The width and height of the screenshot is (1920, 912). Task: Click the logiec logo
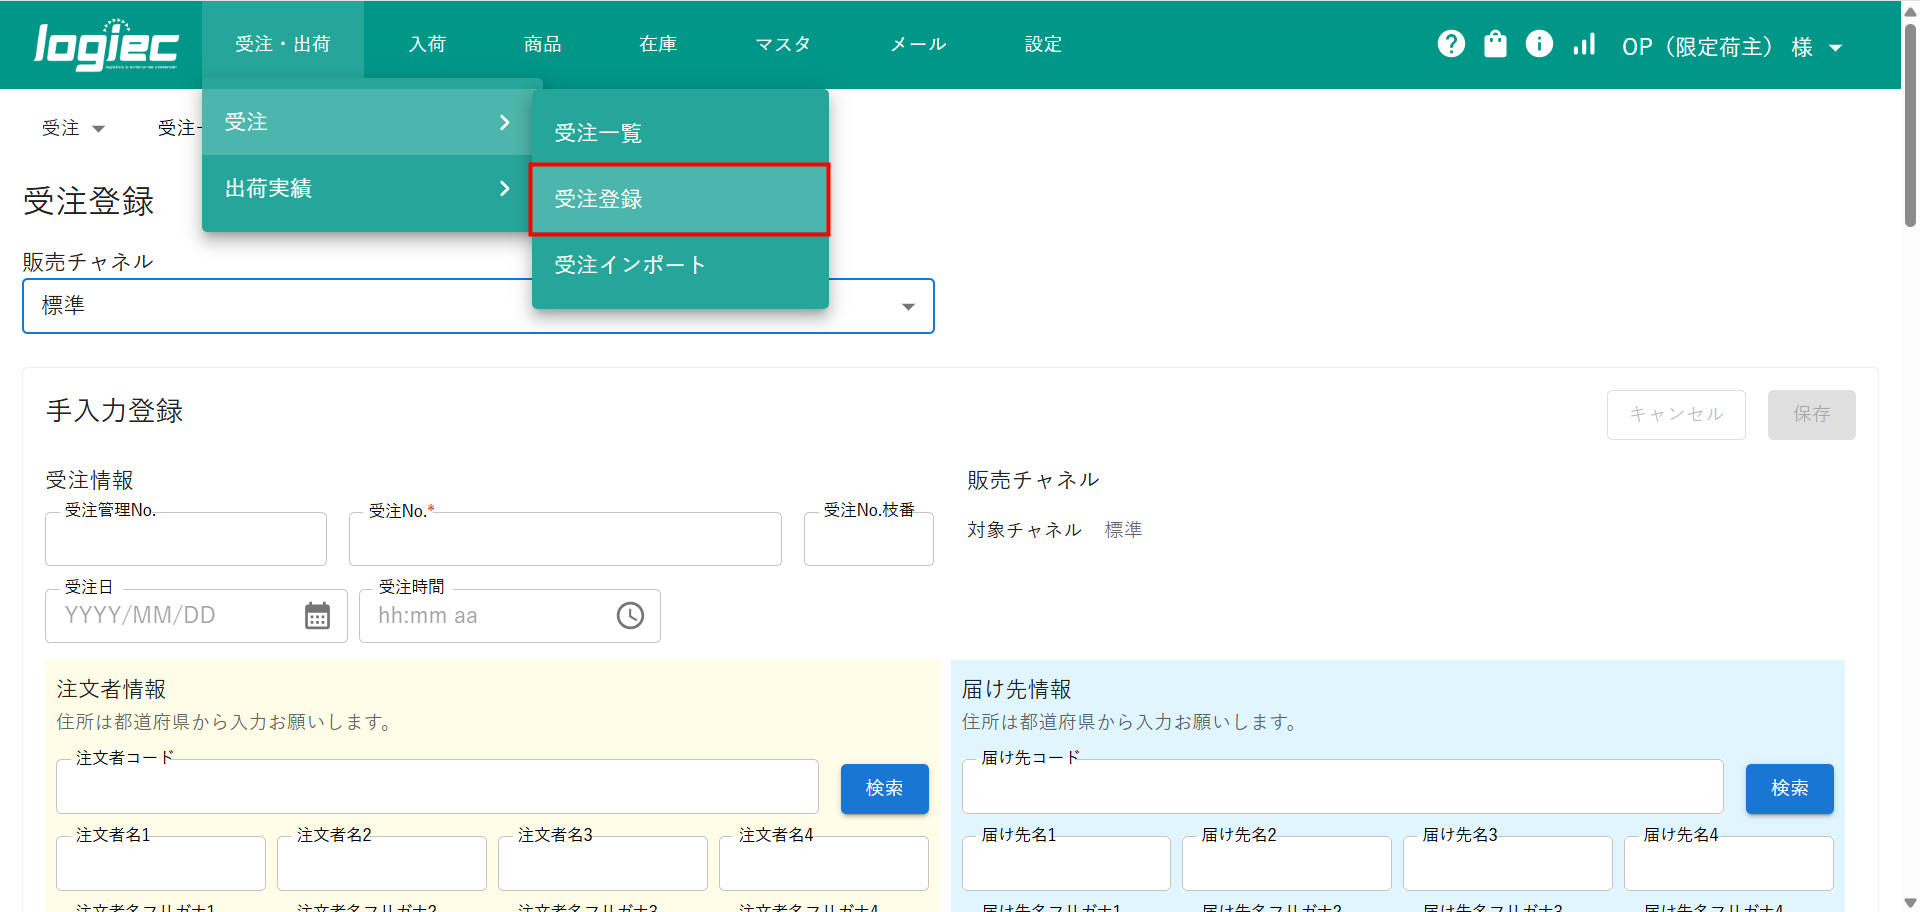click(106, 45)
